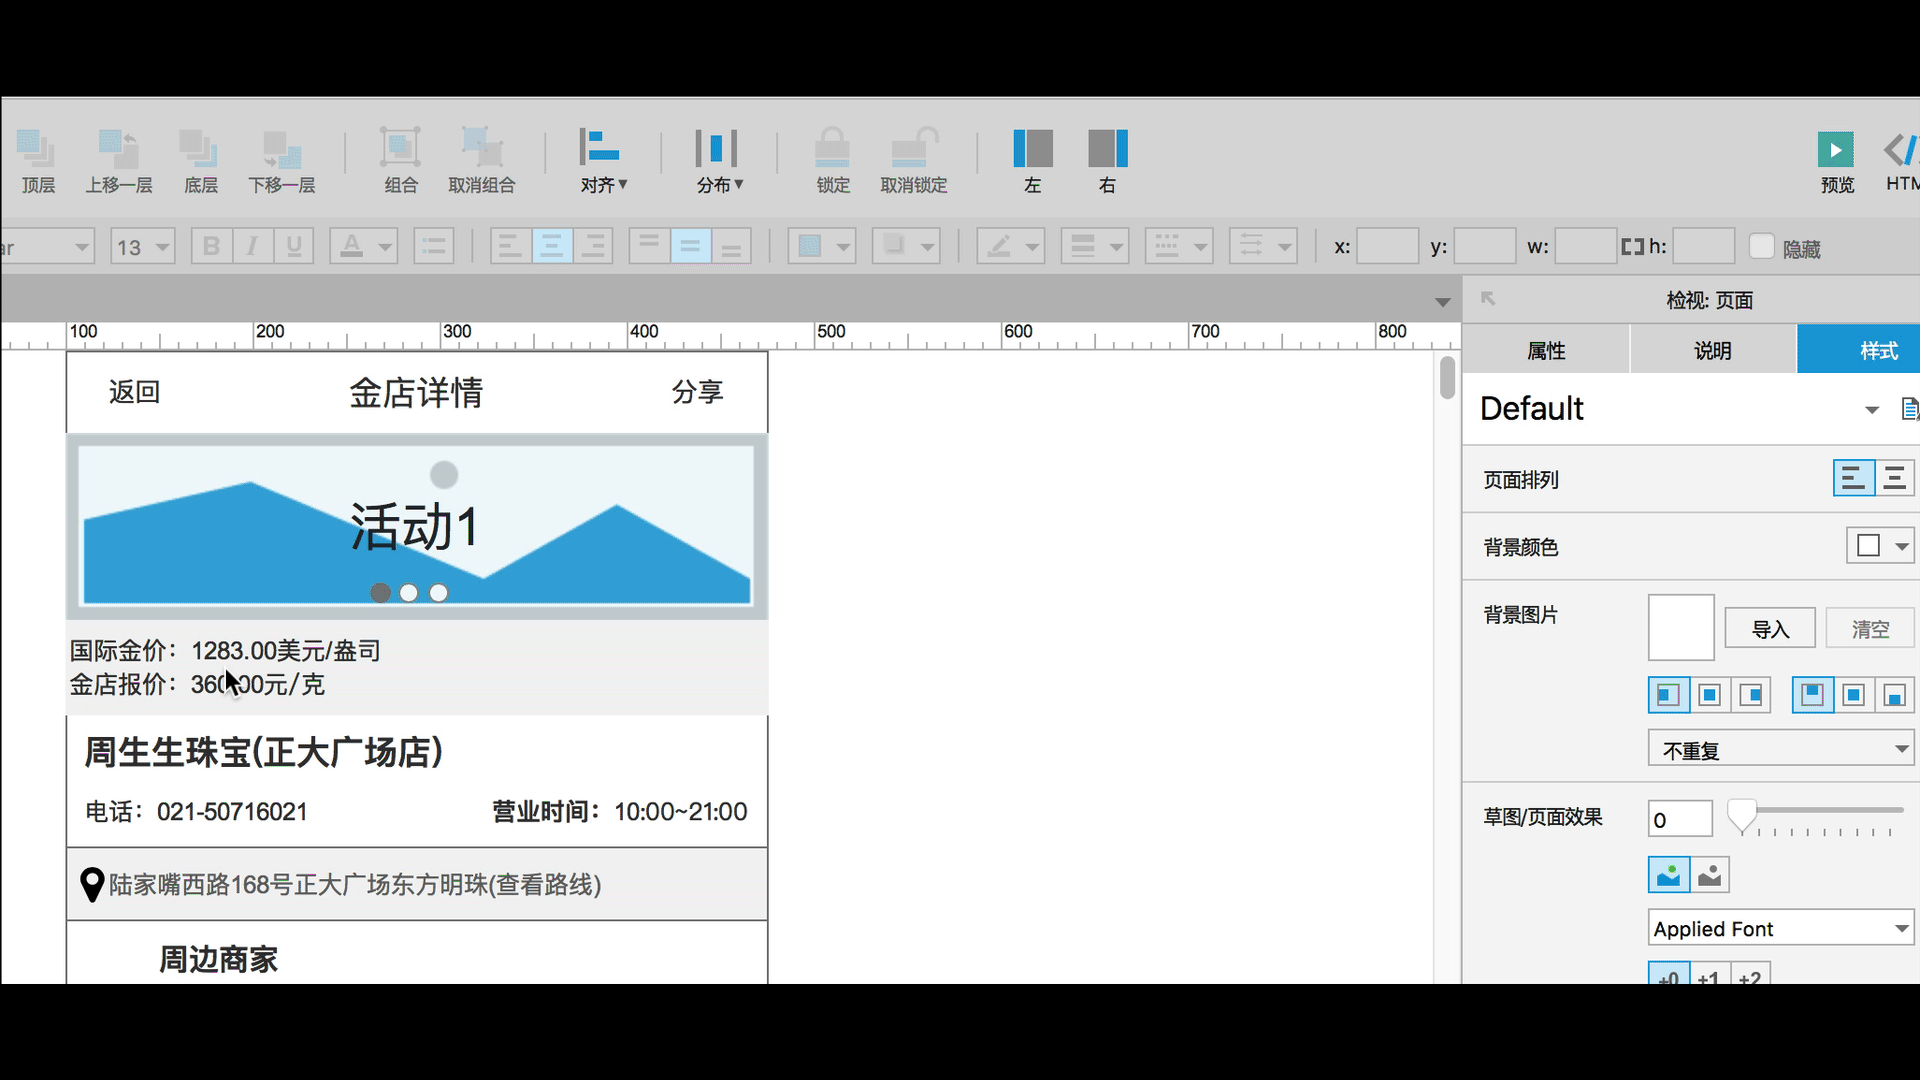This screenshot has width=1920, height=1080.
Task: Click the 锁定 lock icon
Action: 832,149
